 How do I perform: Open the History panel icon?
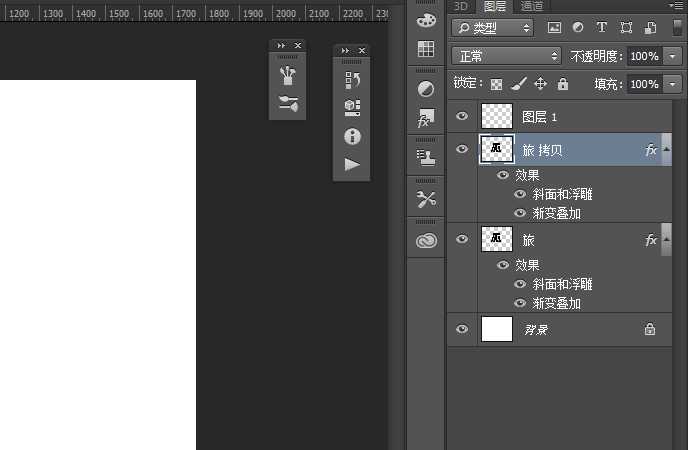click(351, 80)
